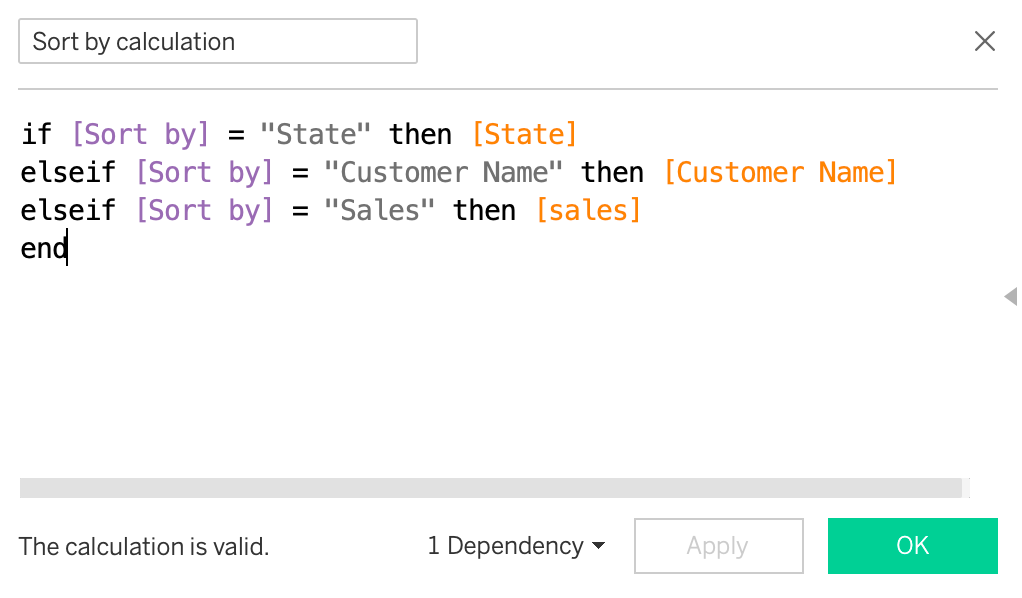This screenshot has height=598, width=1022.
Task: Click the horizontal scrollbar of the editor
Action: [x=490, y=488]
